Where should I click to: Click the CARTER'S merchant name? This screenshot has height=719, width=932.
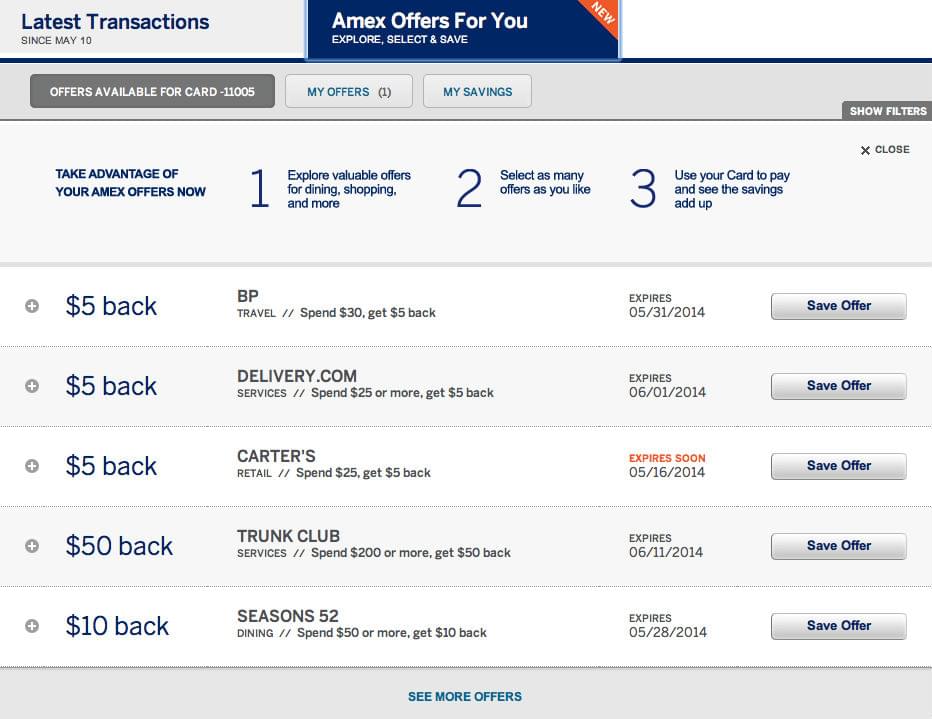click(276, 456)
